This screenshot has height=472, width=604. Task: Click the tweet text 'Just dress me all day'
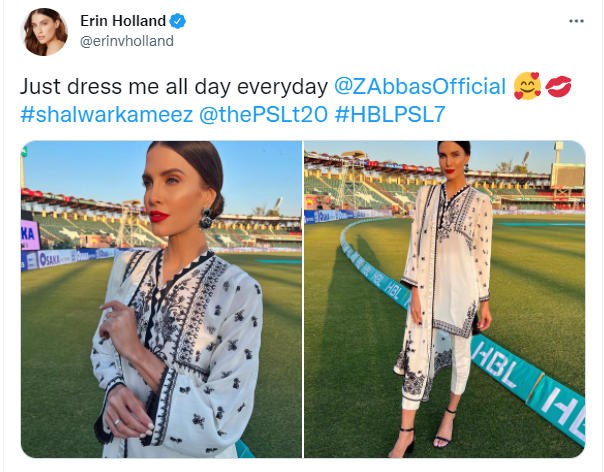pos(106,86)
